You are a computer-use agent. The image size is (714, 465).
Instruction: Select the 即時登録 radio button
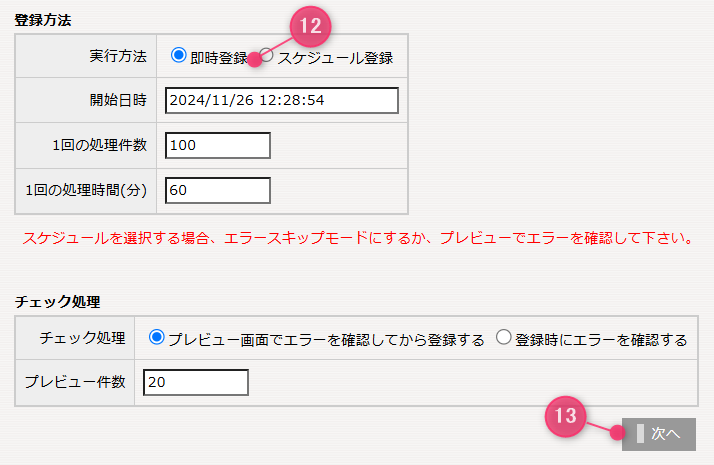point(179,56)
